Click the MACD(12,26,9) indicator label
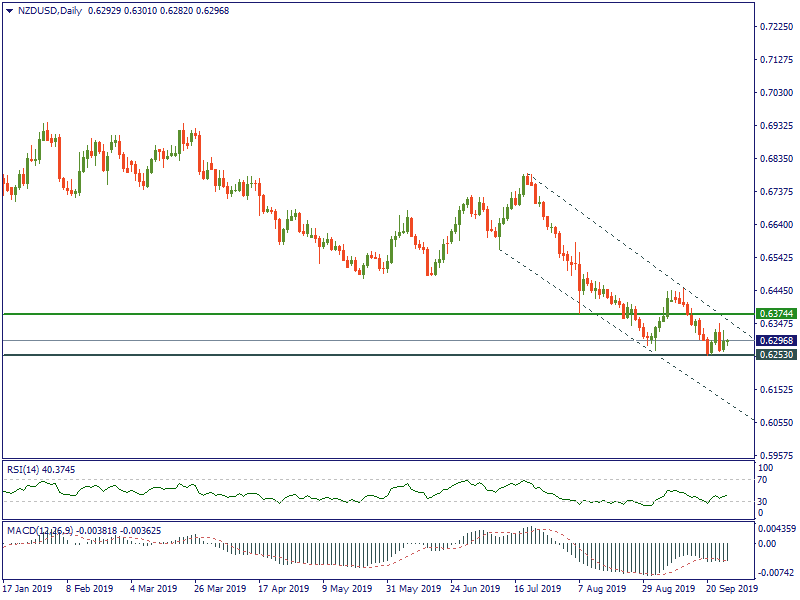This screenshot has height=600, width=800. click(x=38, y=529)
